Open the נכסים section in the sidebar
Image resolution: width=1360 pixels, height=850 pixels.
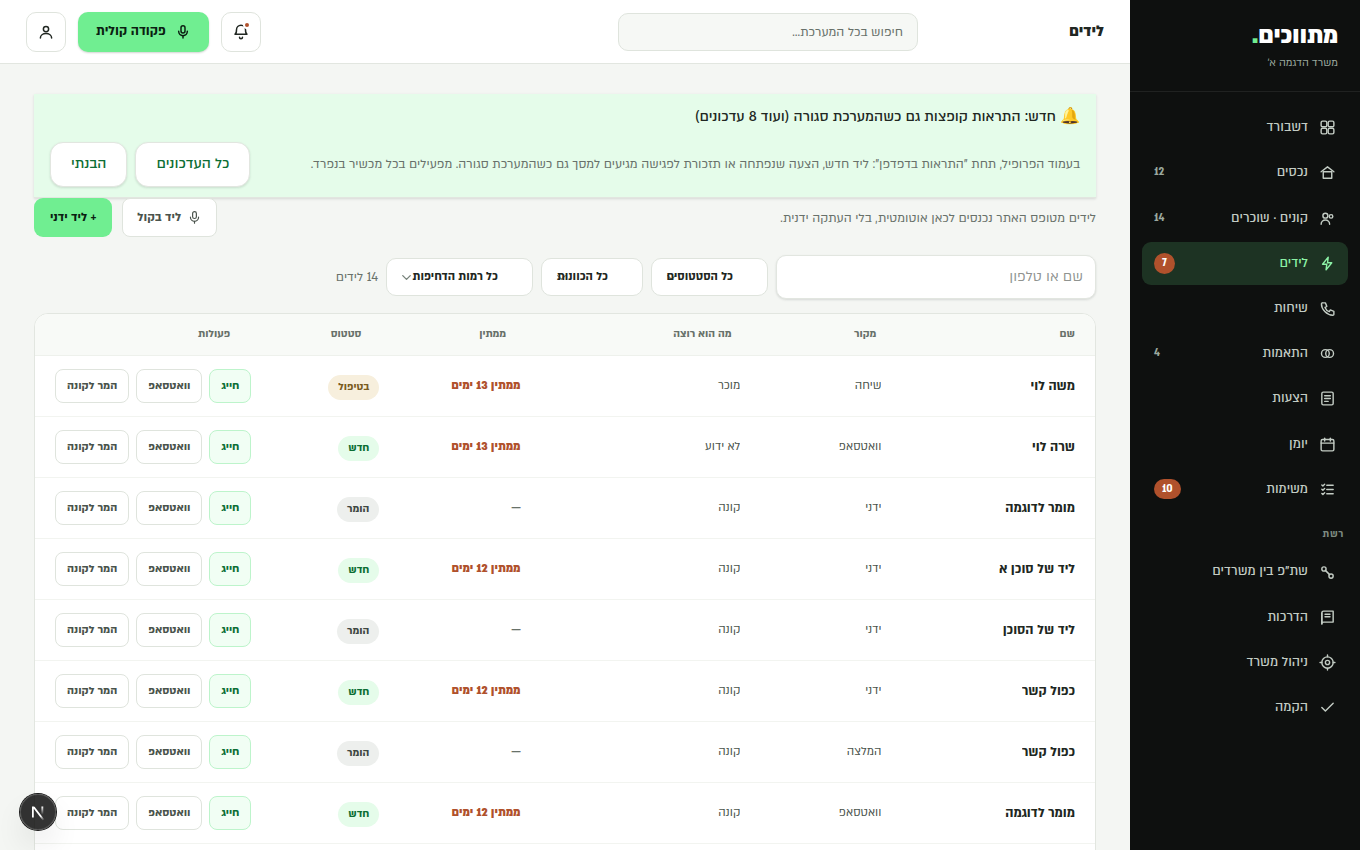pyautogui.click(x=1245, y=172)
